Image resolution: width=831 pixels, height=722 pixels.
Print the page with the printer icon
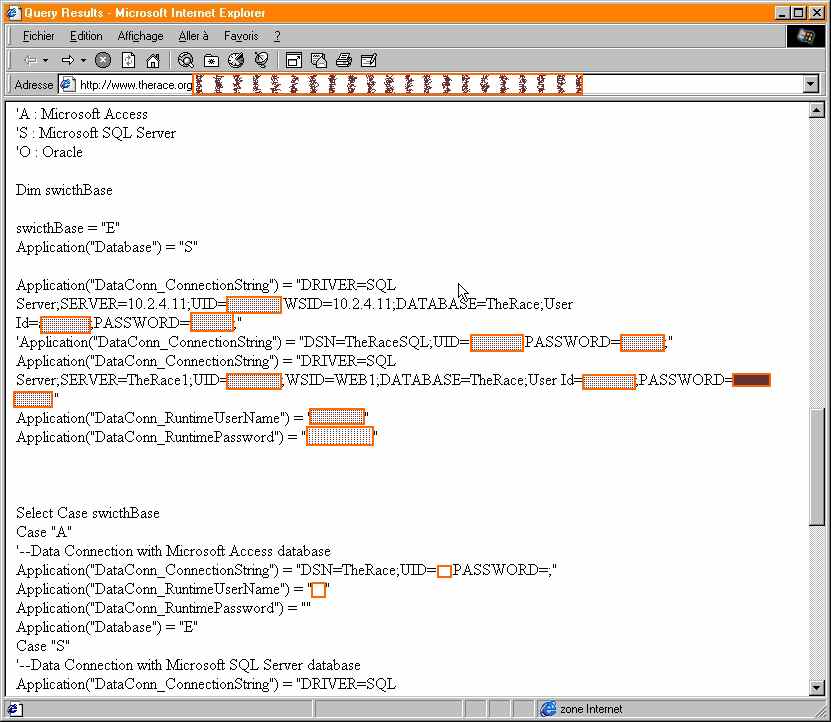point(343,60)
